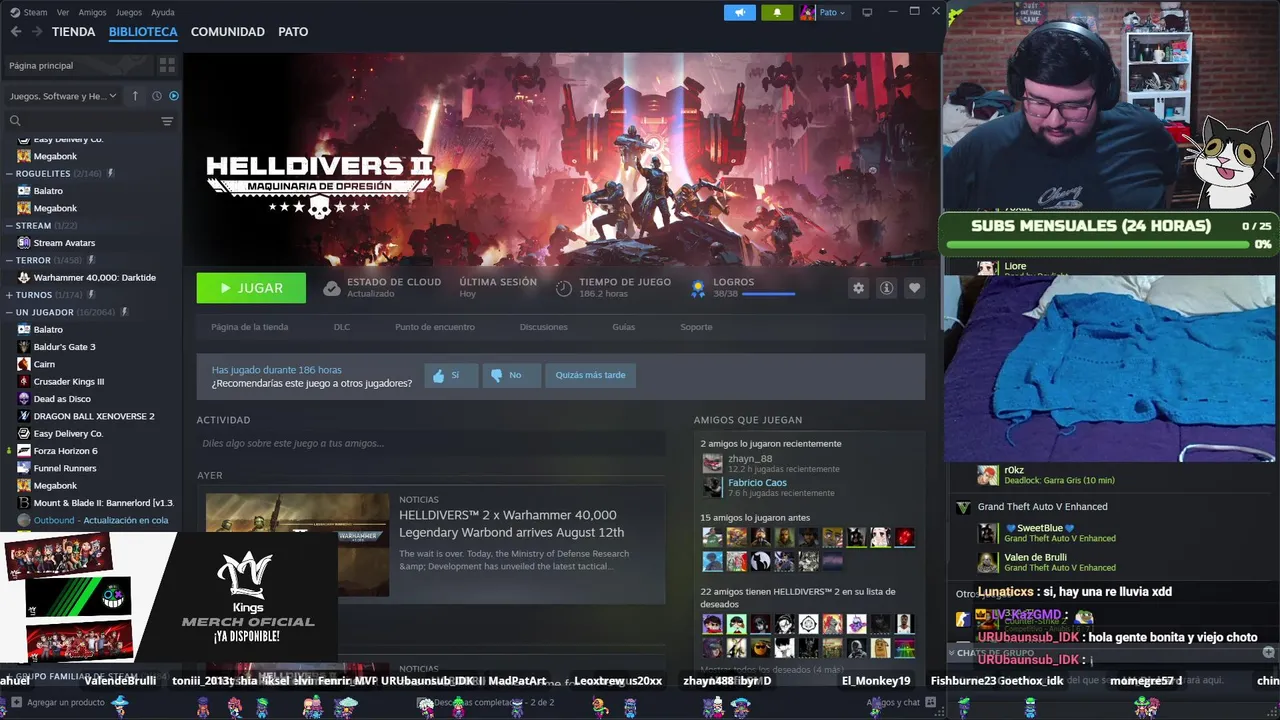Viewport: 1280px width, 720px height.
Task: Open the Ver menu
Action: click(x=63, y=12)
